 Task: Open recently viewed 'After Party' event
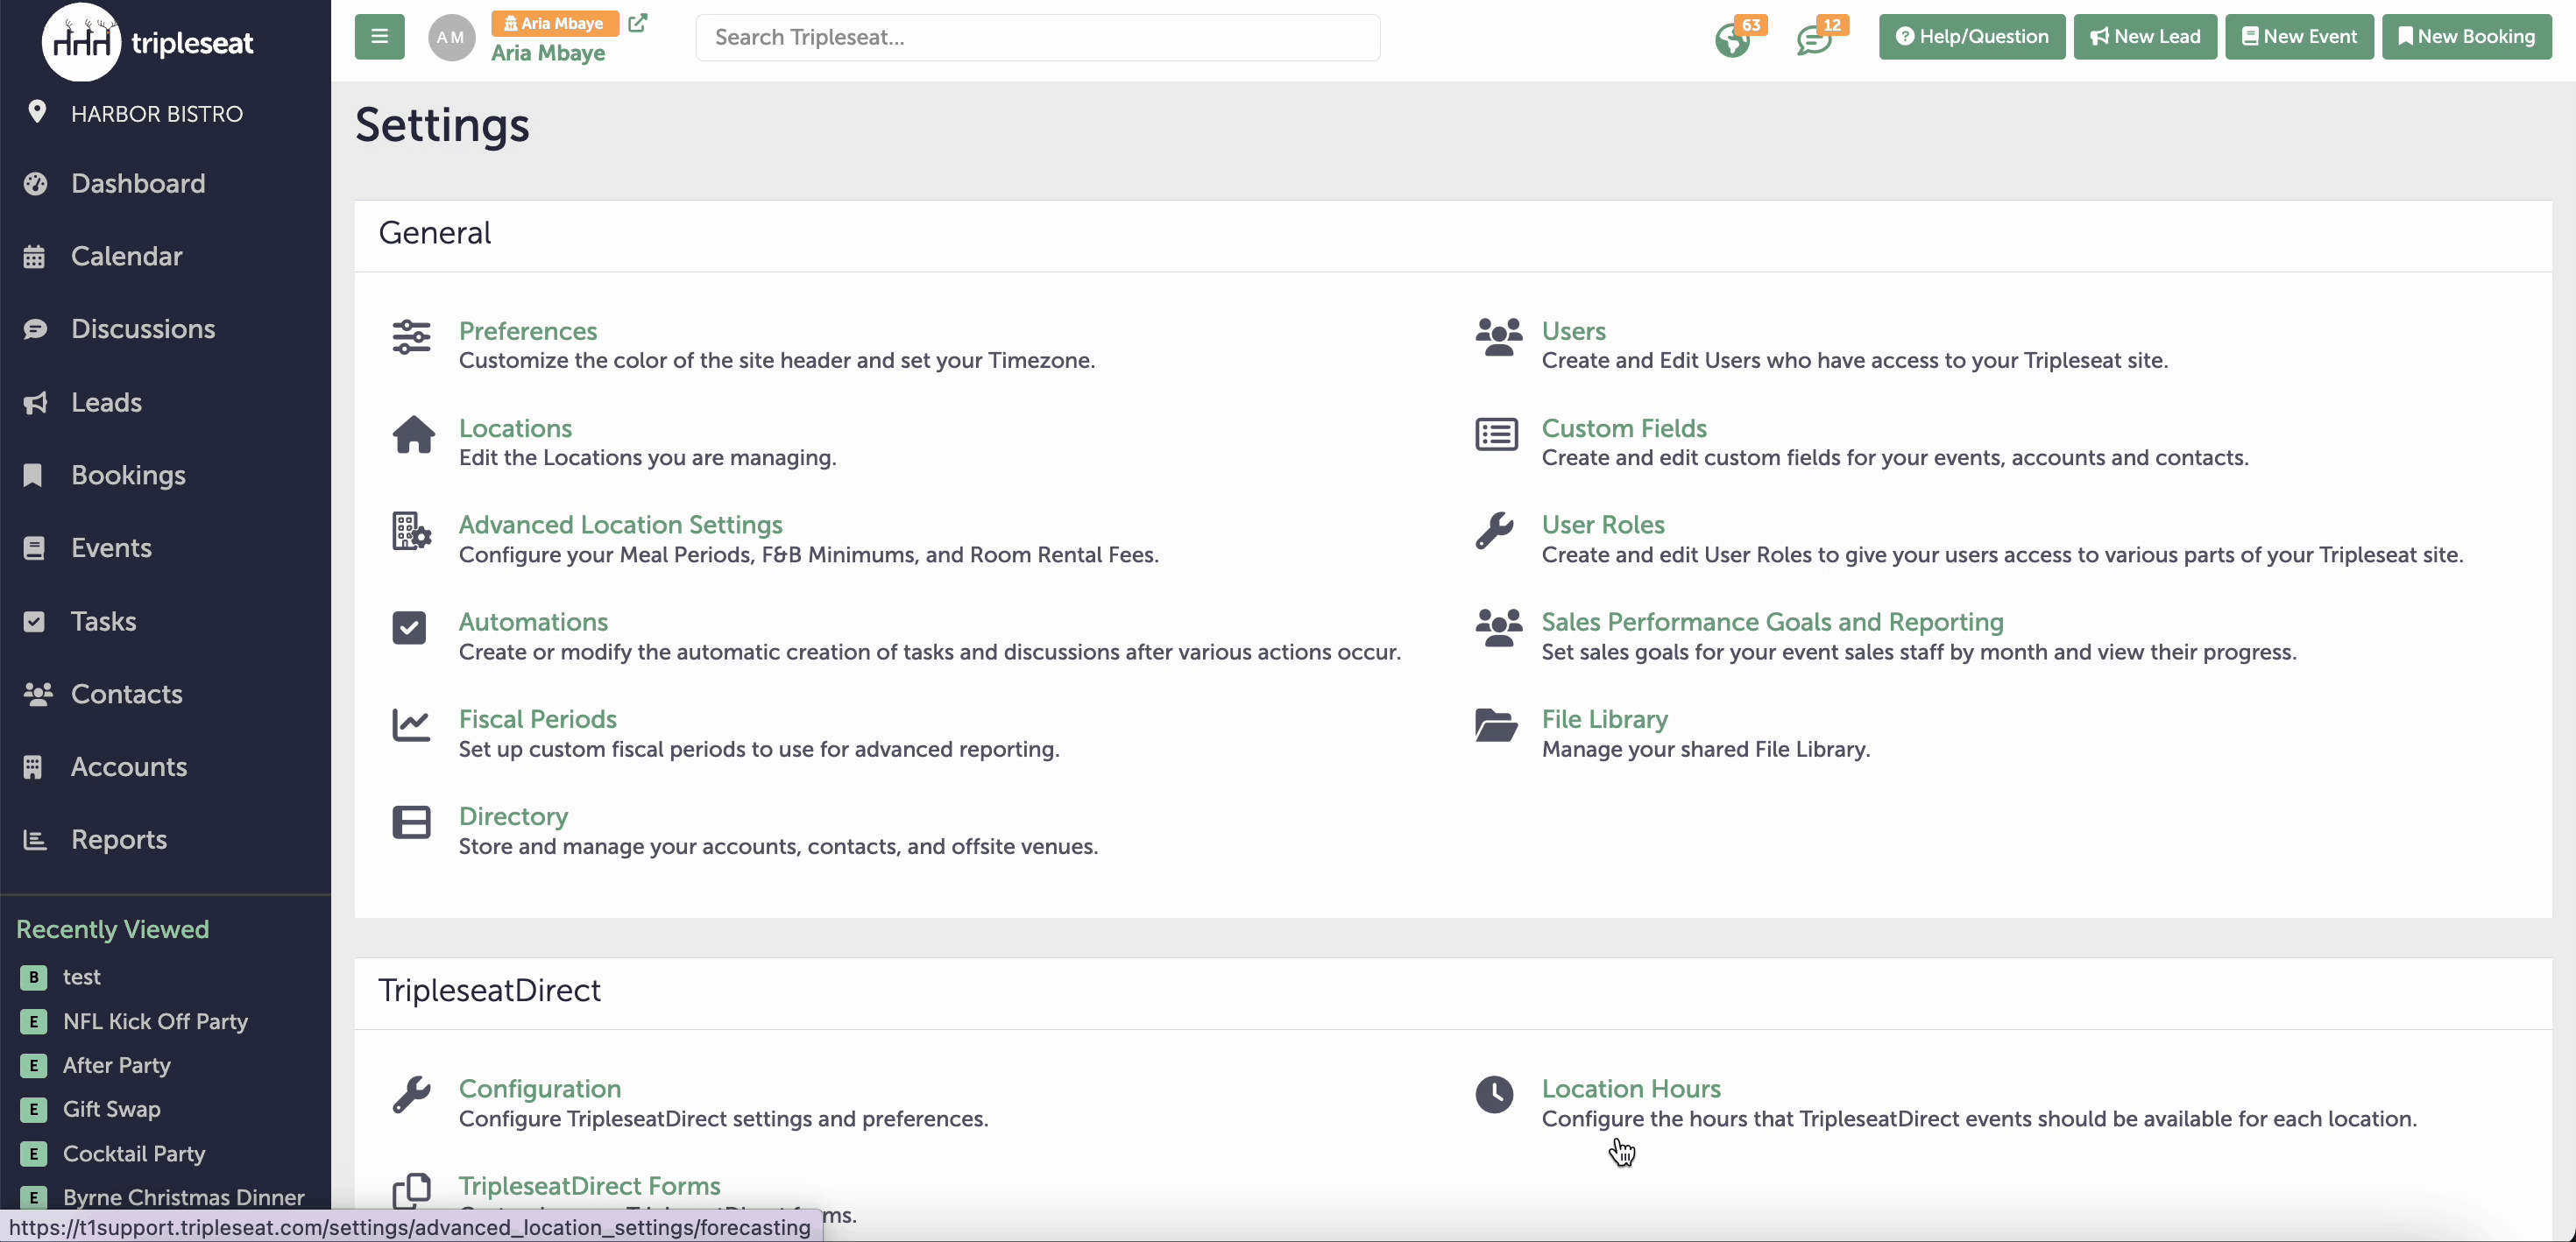pos(116,1065)
